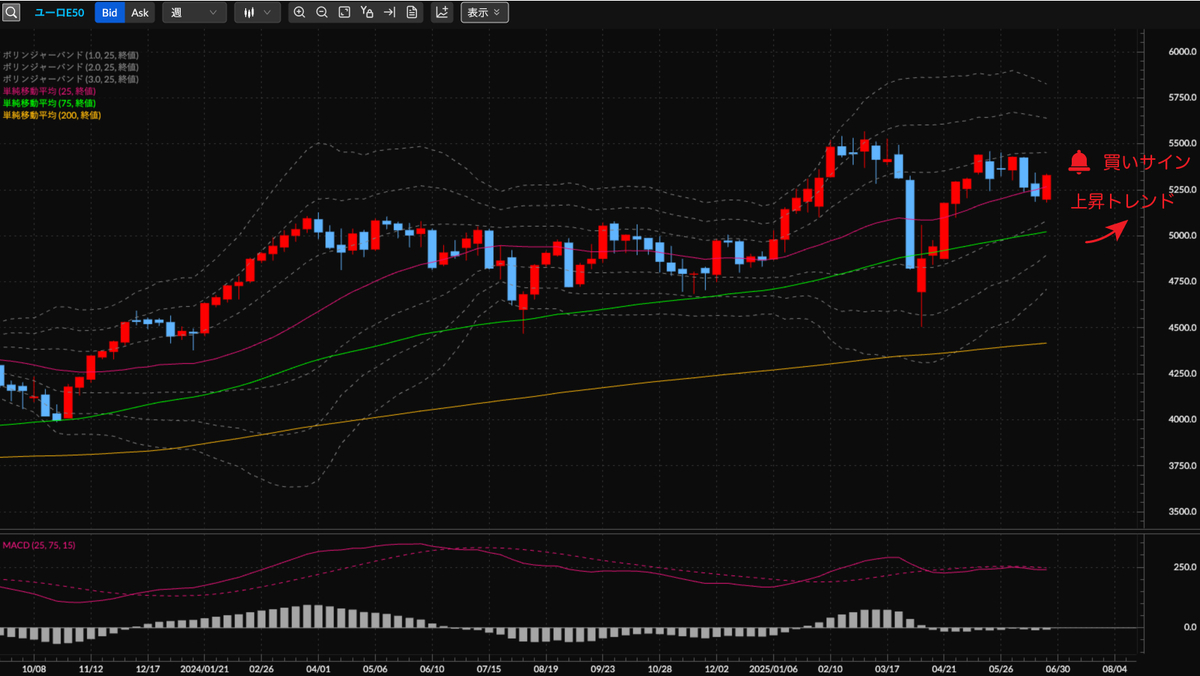Zoom in the chart with plus magnifier
The image size is (1200, 676).
pos(299,13)
